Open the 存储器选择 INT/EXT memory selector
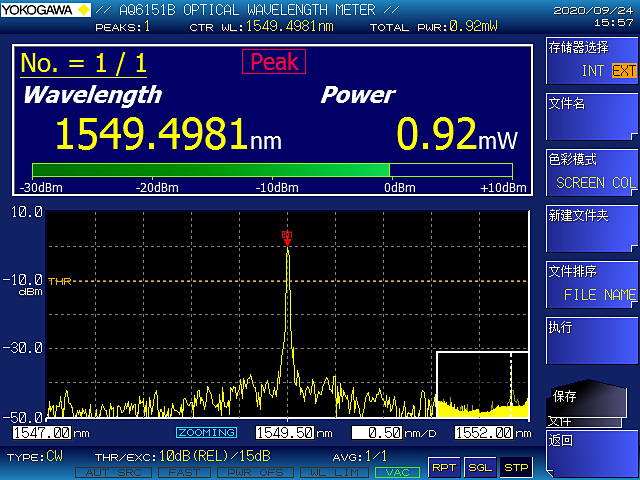This screenshot has height=480, width=640. tap(590, 60)
